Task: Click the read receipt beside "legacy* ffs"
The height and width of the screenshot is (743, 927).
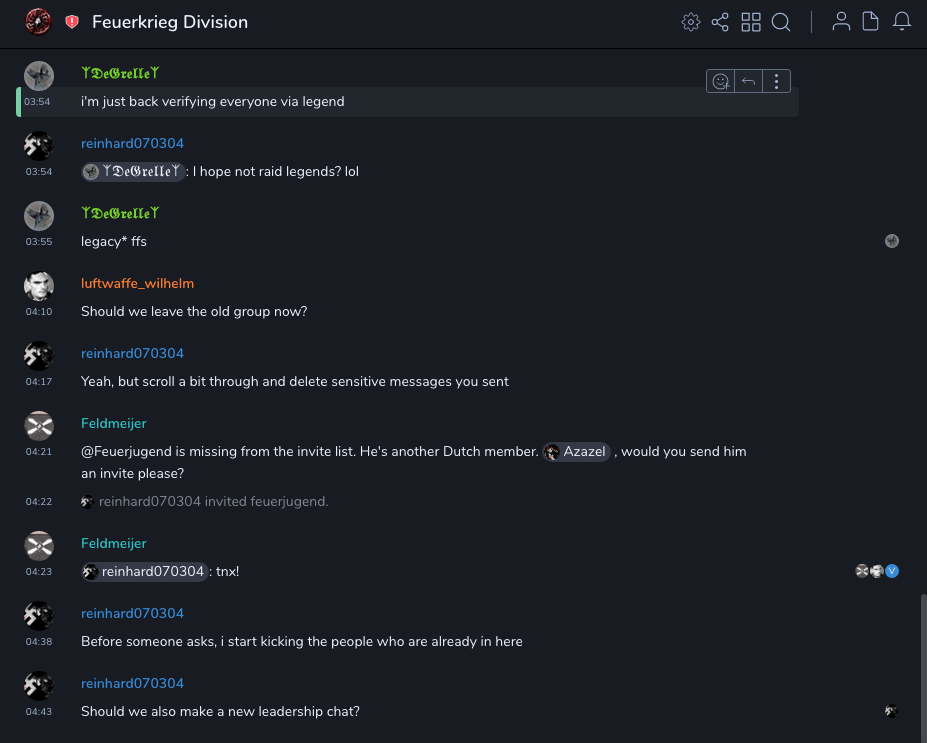Action: (x=892, y=241)
